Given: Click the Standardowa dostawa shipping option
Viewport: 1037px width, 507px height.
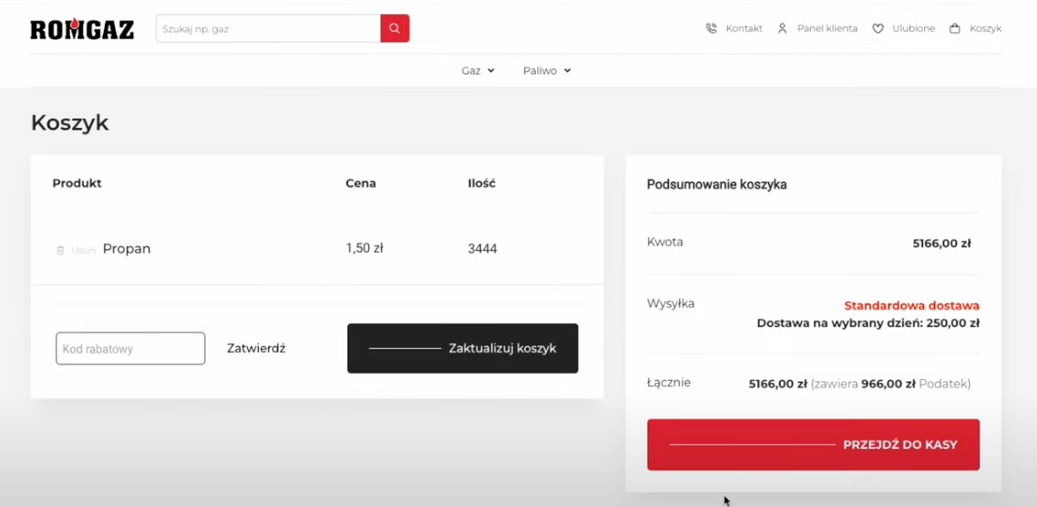Looking at the screenshot, I should 911,306.
